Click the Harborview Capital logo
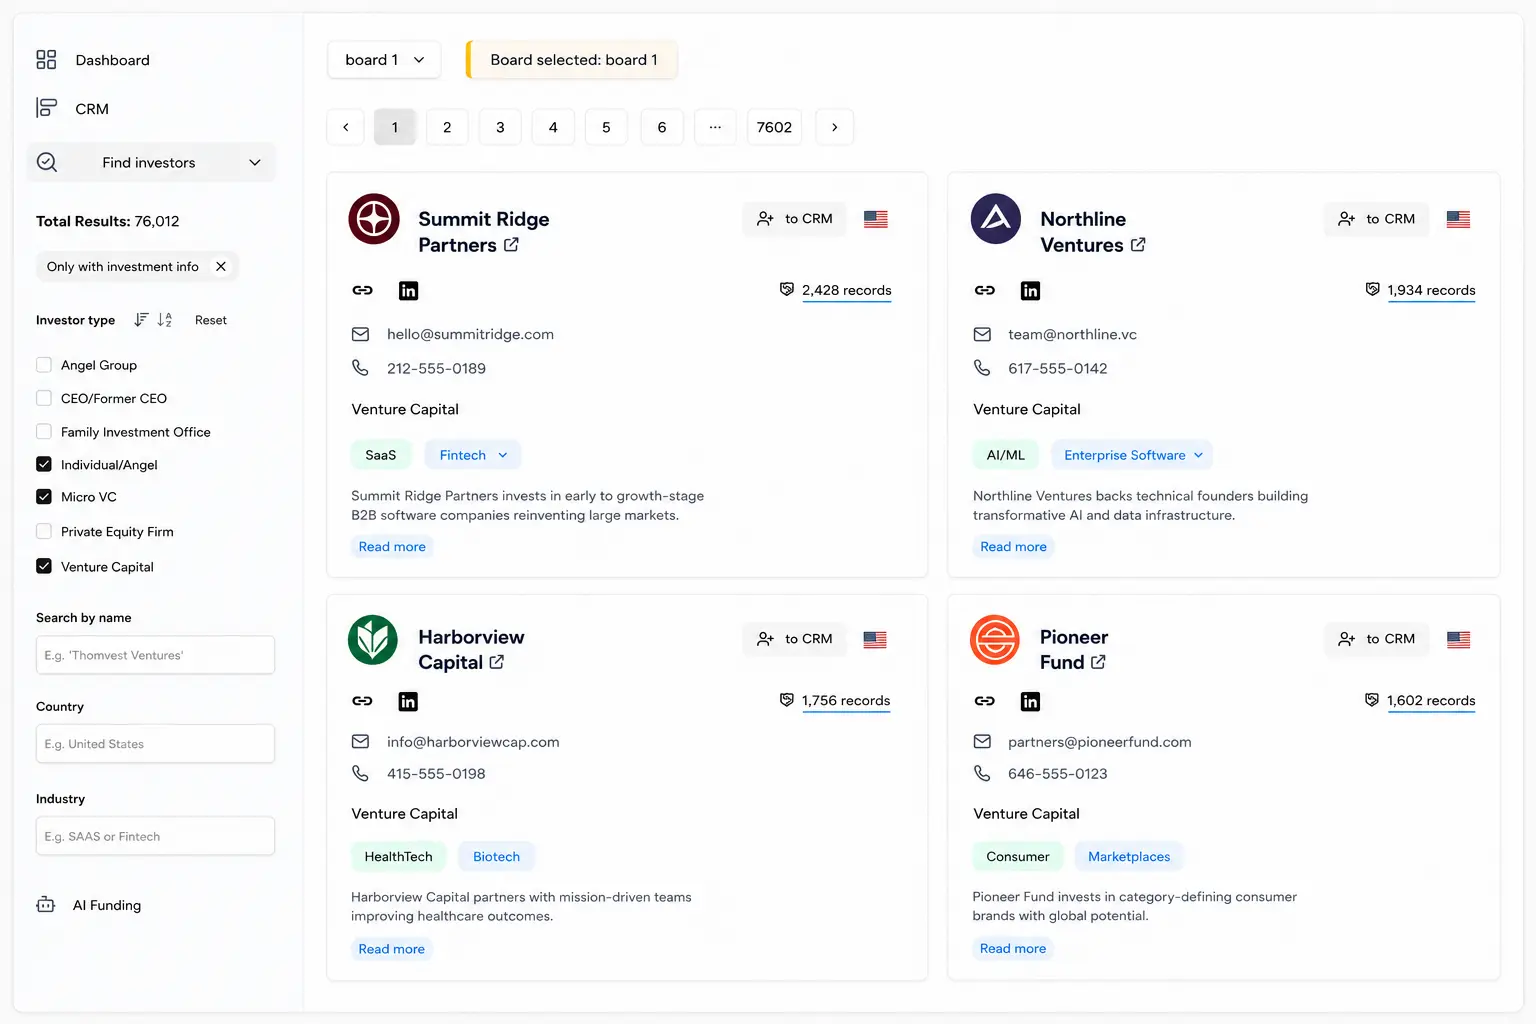Image resolution: width=1536 pixels, height=1024 pixels. click(373, 640)
